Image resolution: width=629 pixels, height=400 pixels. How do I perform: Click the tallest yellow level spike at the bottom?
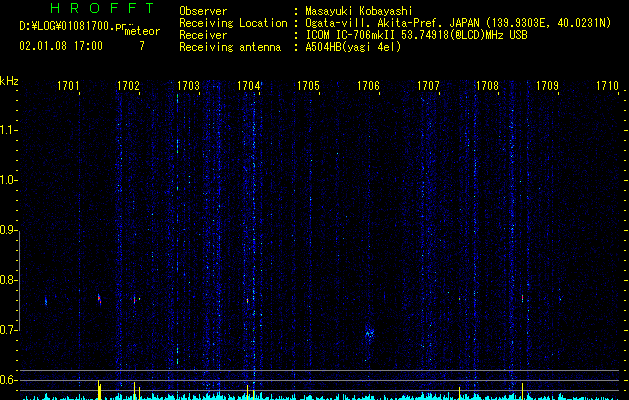click(x=99, y=390)
